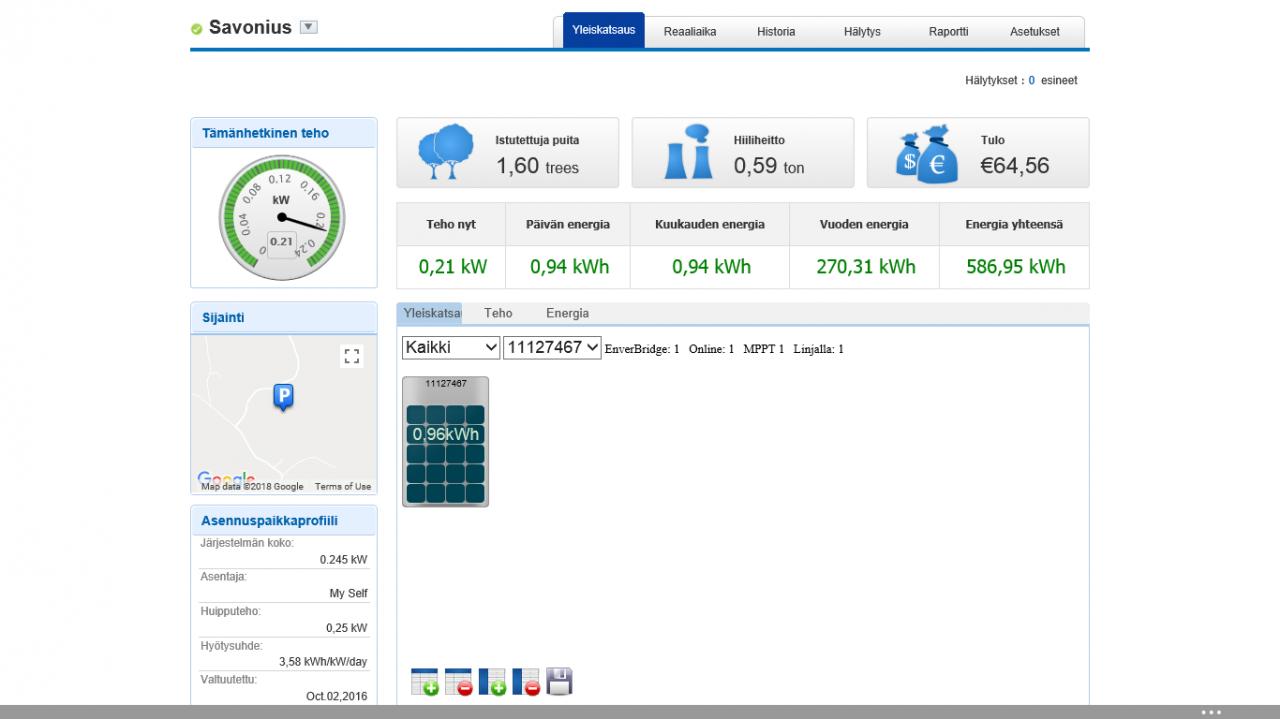Image resolution: width=1280 pixels, height=719 pixels.
Task: Click the Asentaja value My Self
Action: 349,594
